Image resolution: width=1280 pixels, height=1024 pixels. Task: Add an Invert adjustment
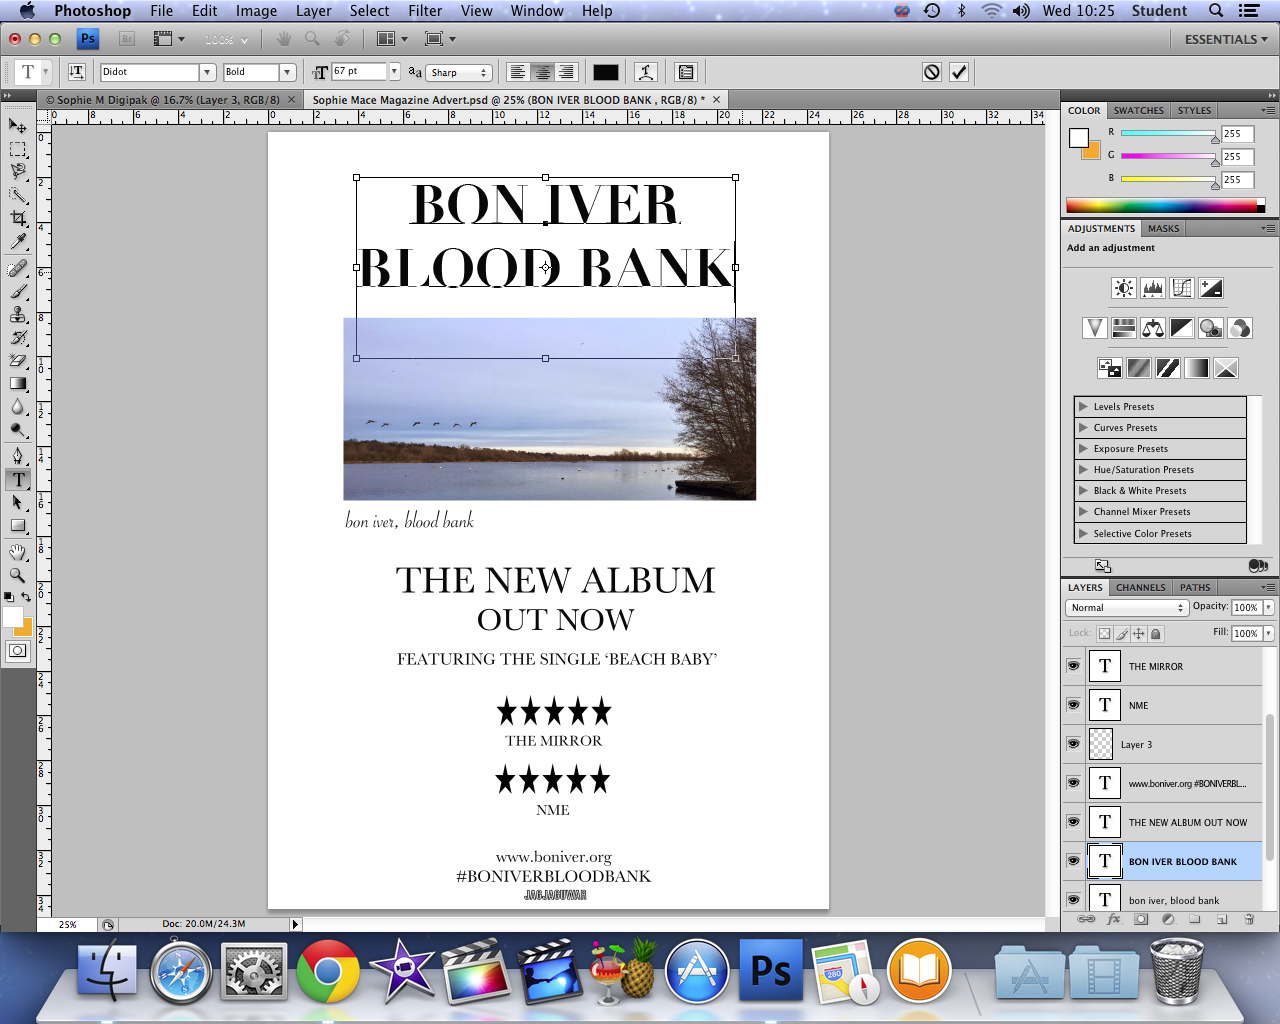pos(1110,368)
